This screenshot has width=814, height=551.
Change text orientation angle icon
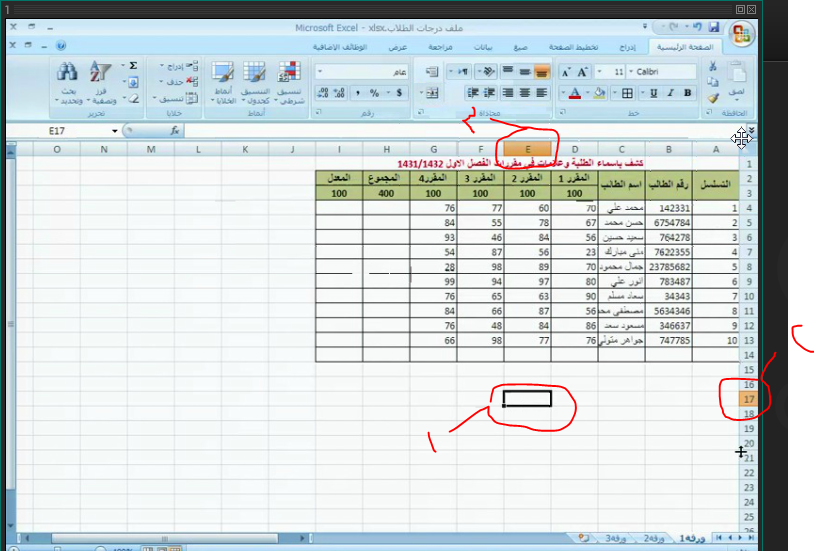(x=487, y=72)
